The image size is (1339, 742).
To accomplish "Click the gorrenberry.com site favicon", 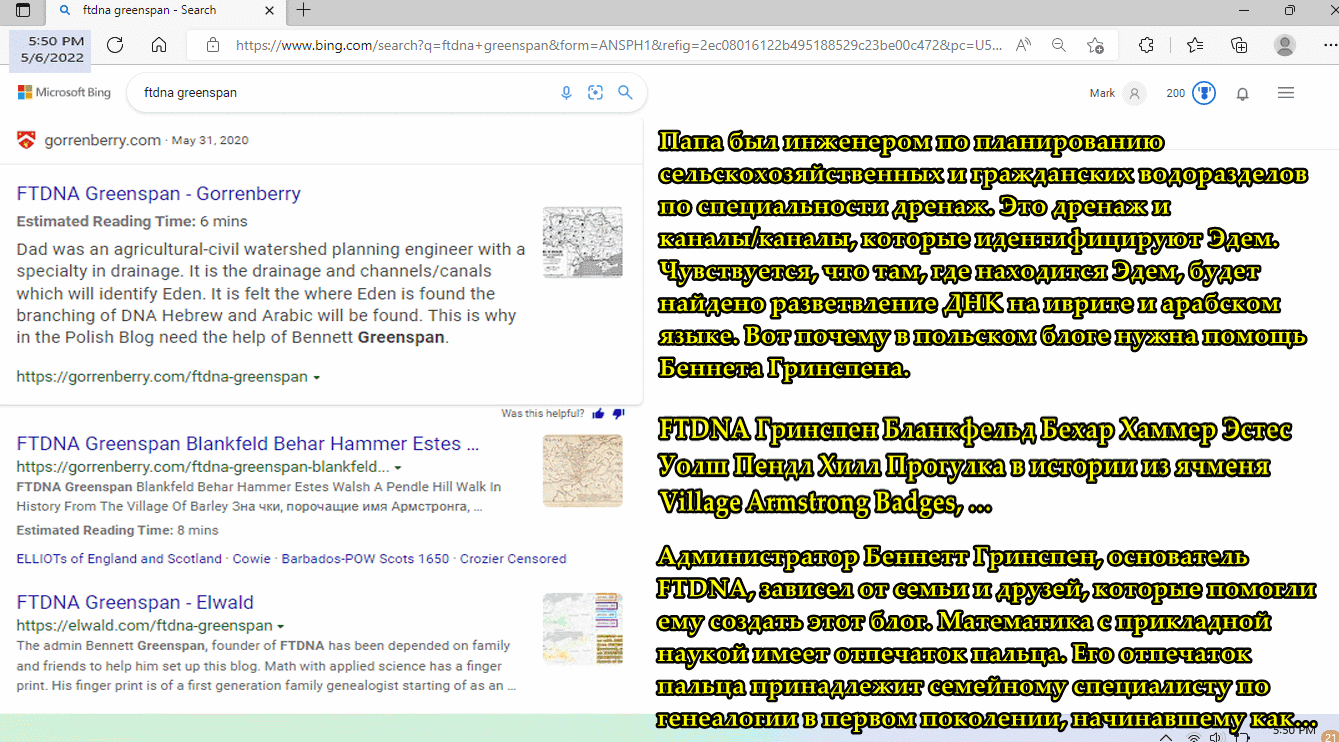I will 27,140.
